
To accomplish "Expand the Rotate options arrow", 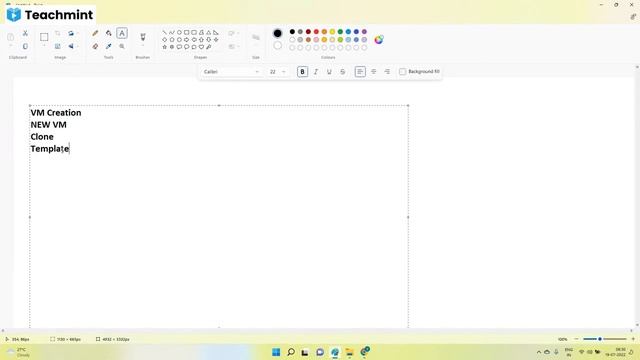I will 78,33.
